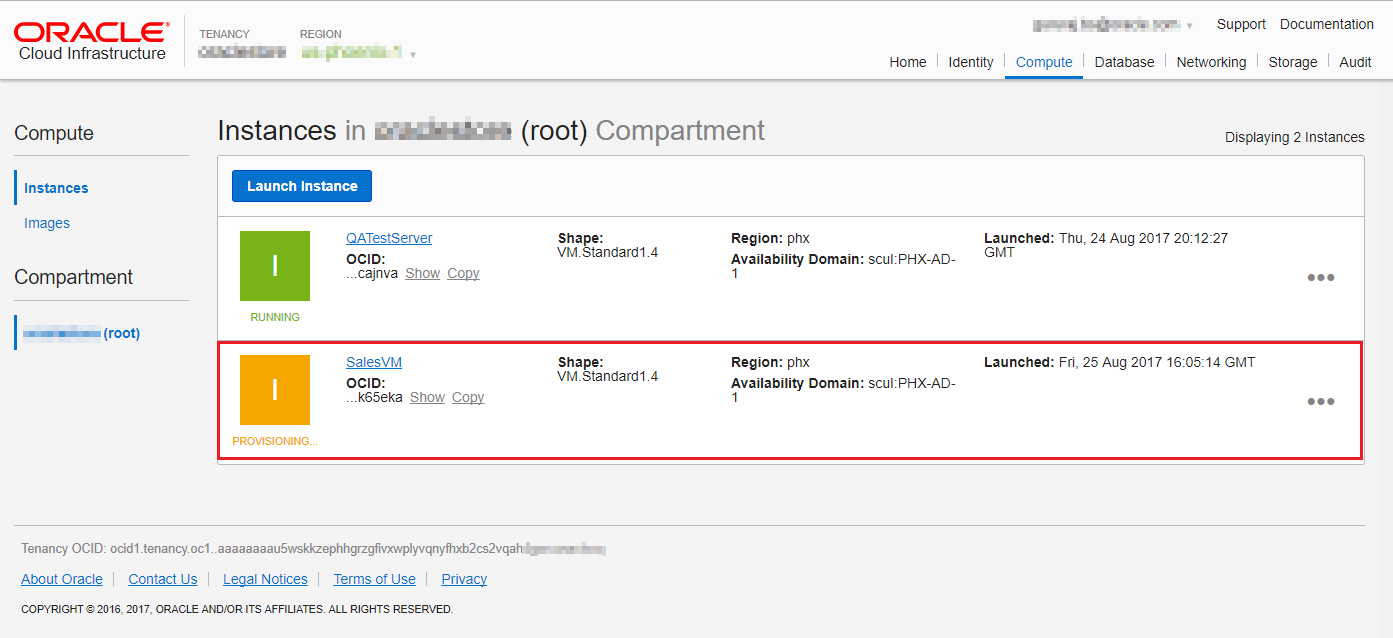Open the user account dropdown
The height and width of the screenshot is (638, 1393).
click(x=1189, y=25)
